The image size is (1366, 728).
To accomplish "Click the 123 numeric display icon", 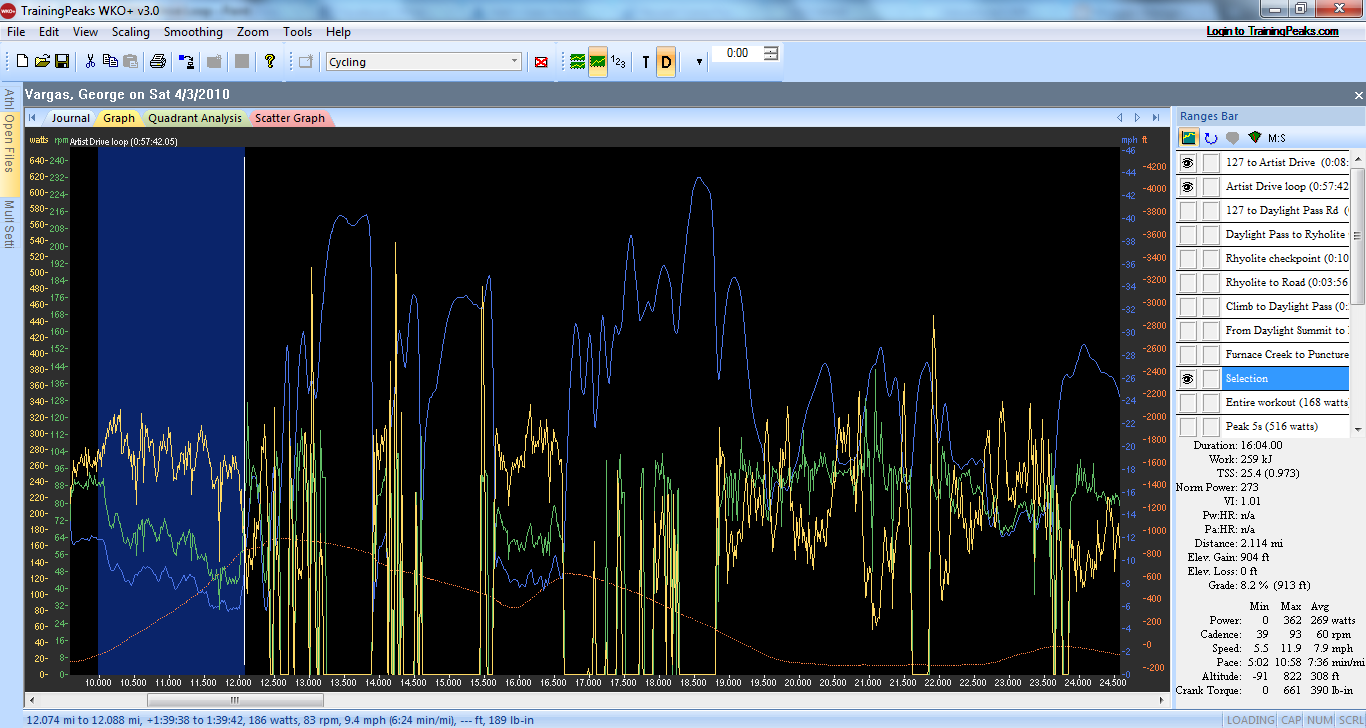I will coord(619,62).
